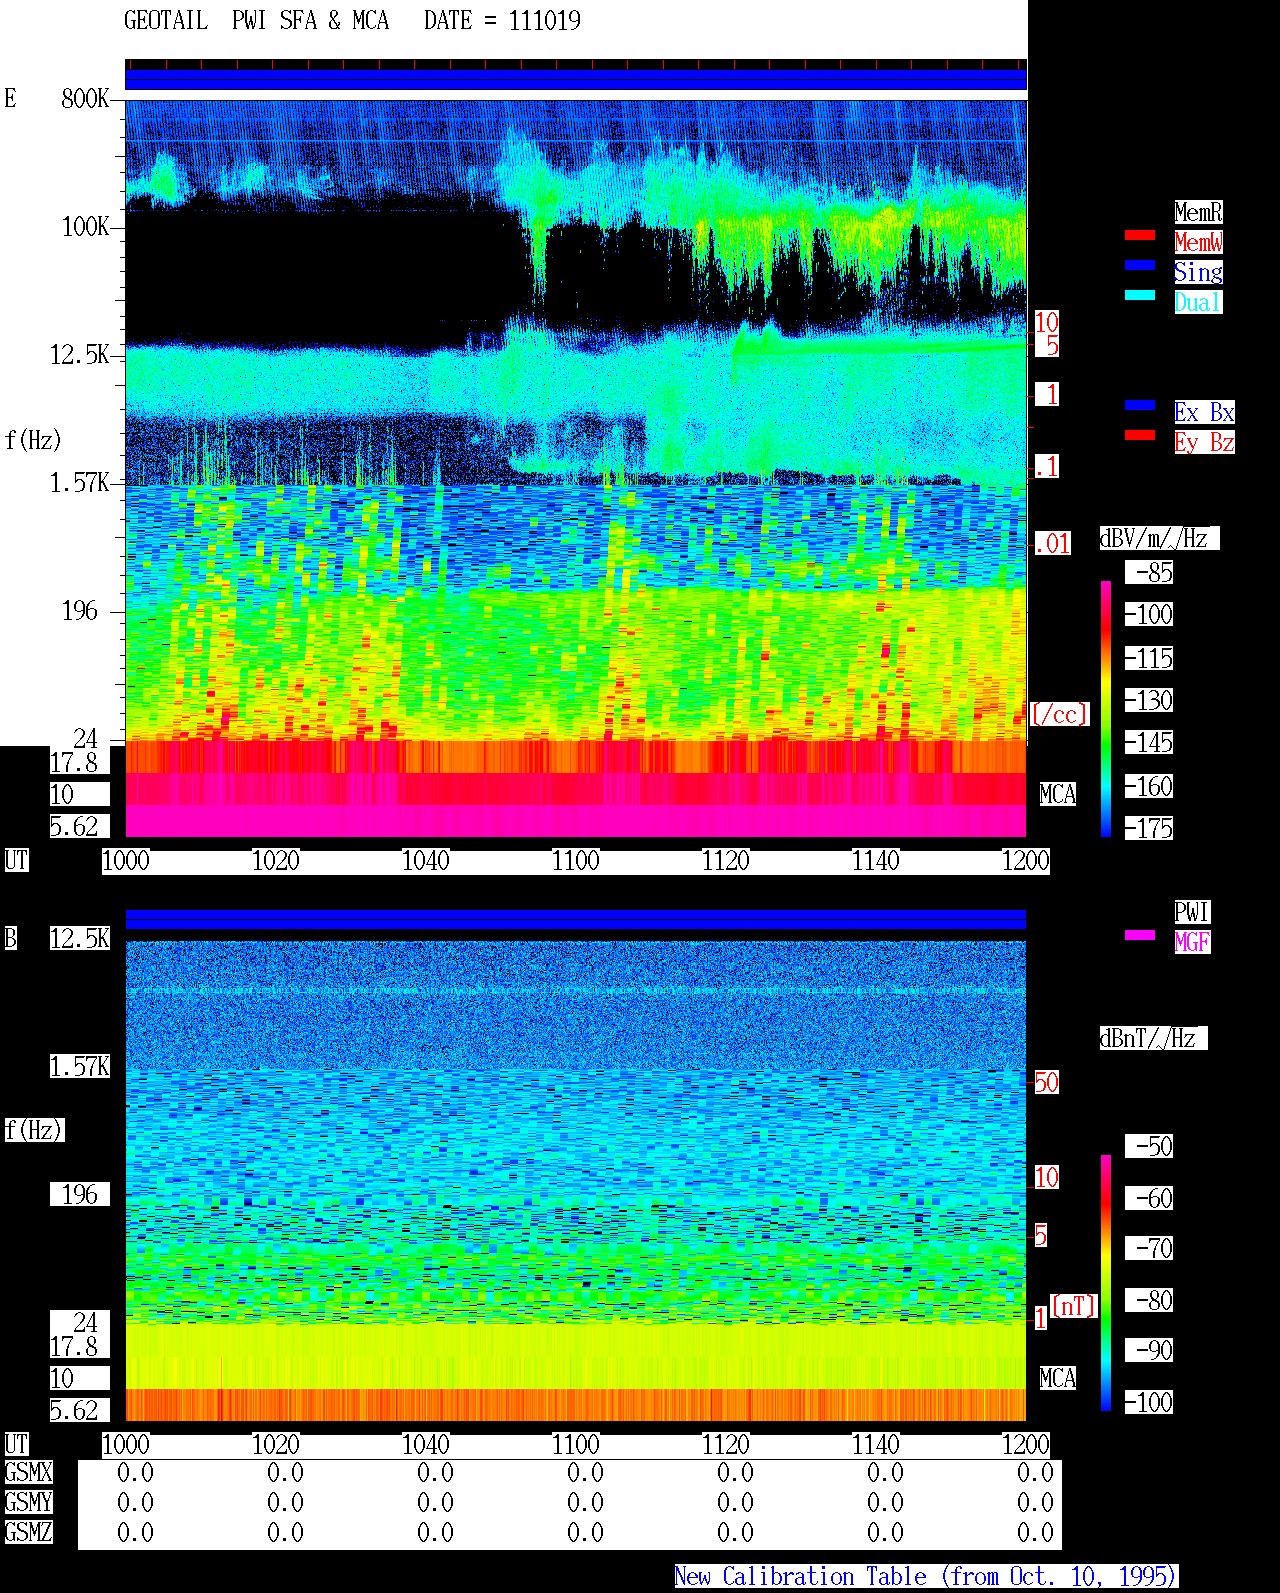Click the dBV/m/√Hz color scale bar
Viewport: 1280px width, 1593px height.
click(x=1106, y=708)
